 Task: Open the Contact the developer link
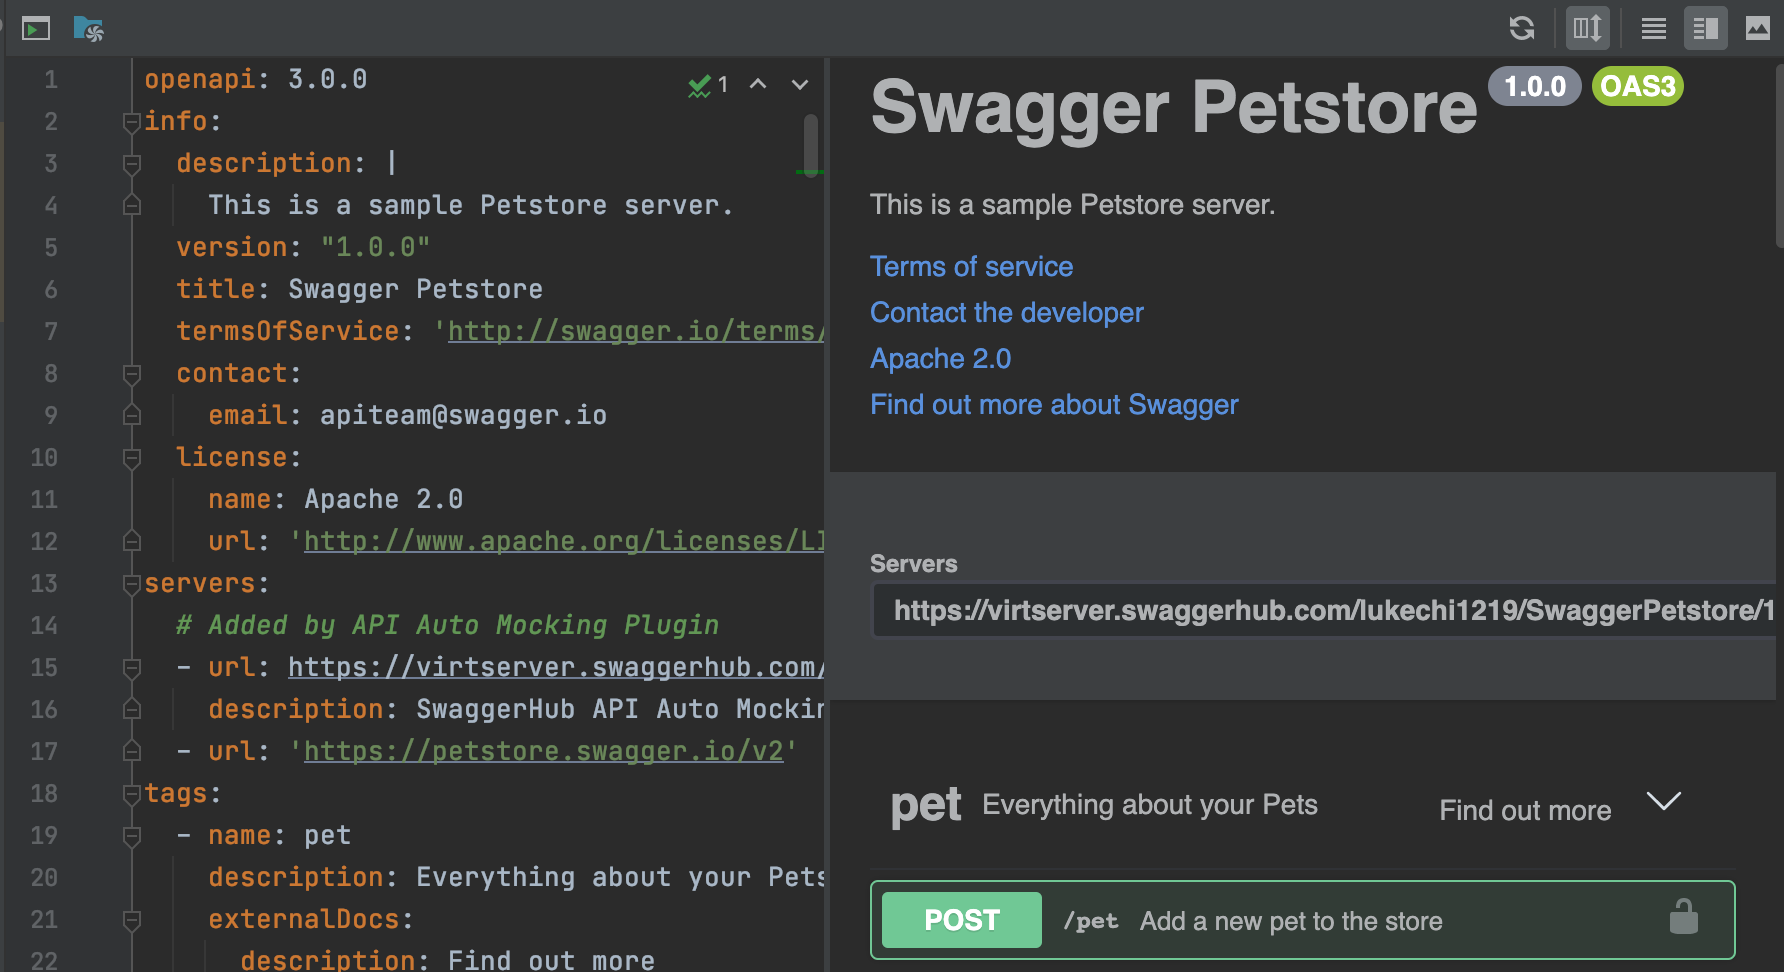click(1006, 313)
